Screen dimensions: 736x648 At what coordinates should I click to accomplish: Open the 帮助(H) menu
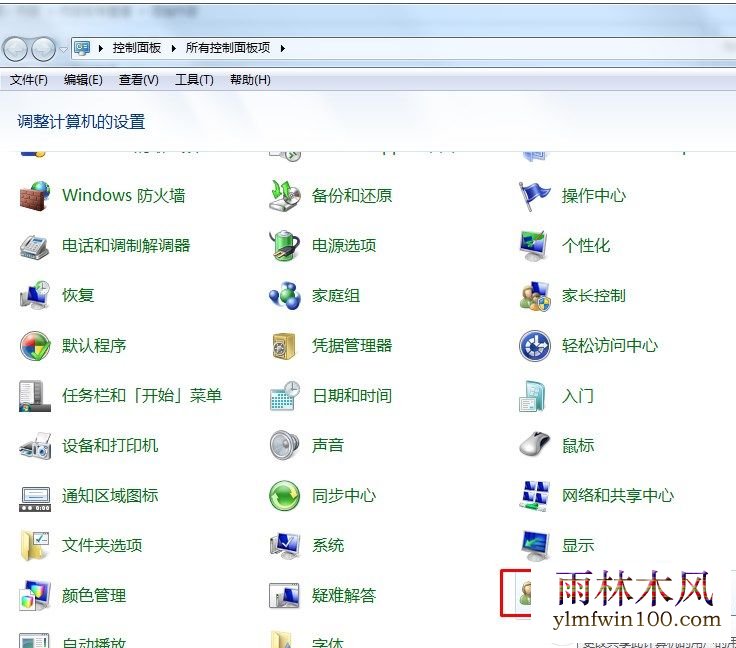point(250,80)
